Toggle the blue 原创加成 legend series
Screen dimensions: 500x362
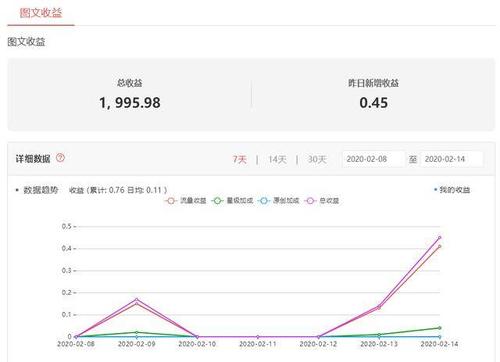coord(279,201)
